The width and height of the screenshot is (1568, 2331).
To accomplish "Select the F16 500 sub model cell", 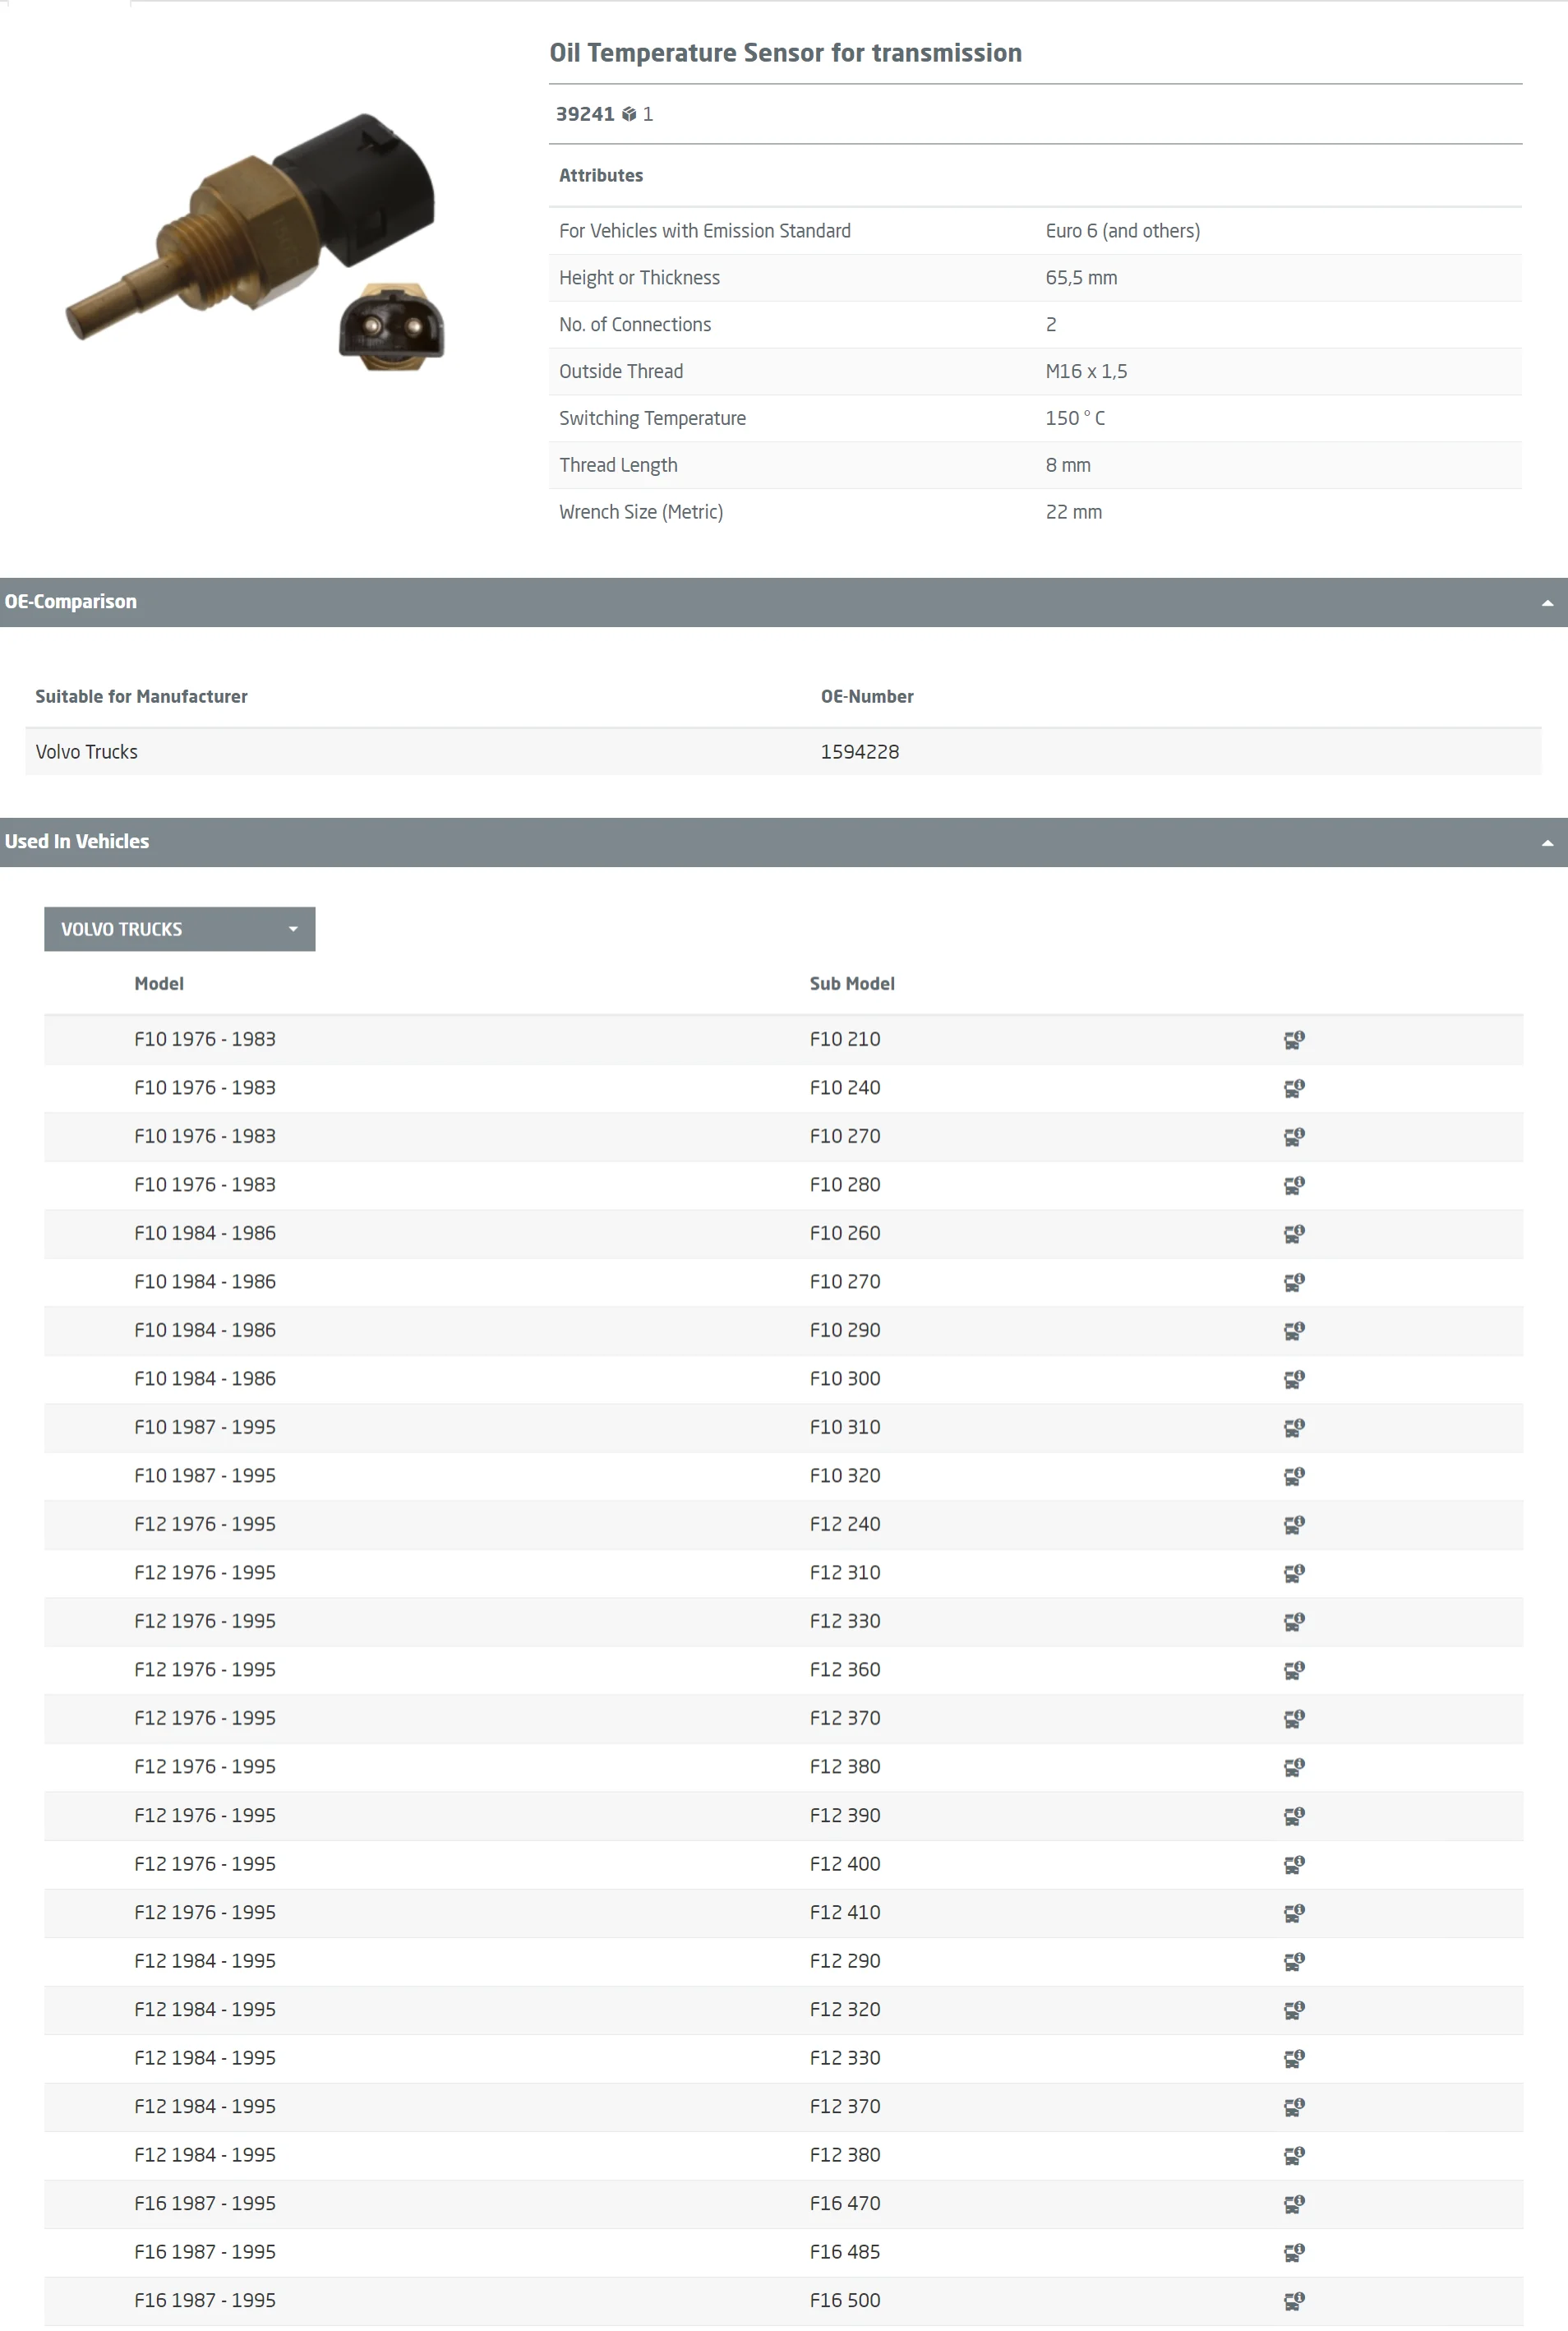I will pyautogui.click(x=845, y=2301).
